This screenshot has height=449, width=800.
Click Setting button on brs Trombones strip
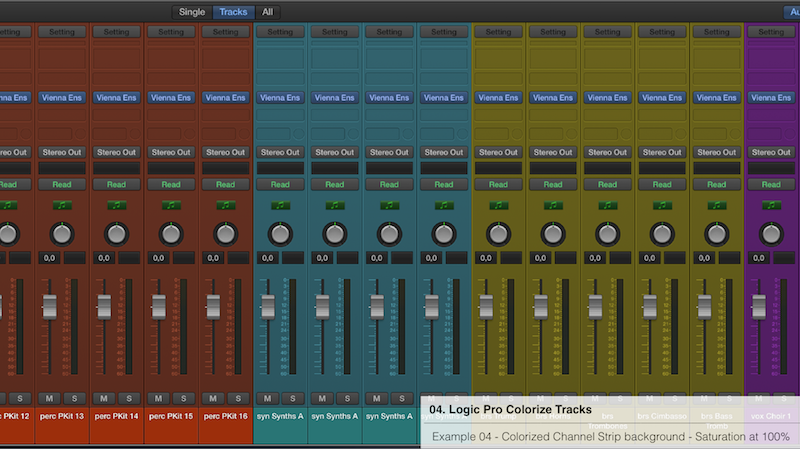pyautogui.click(x=608, y=32)
